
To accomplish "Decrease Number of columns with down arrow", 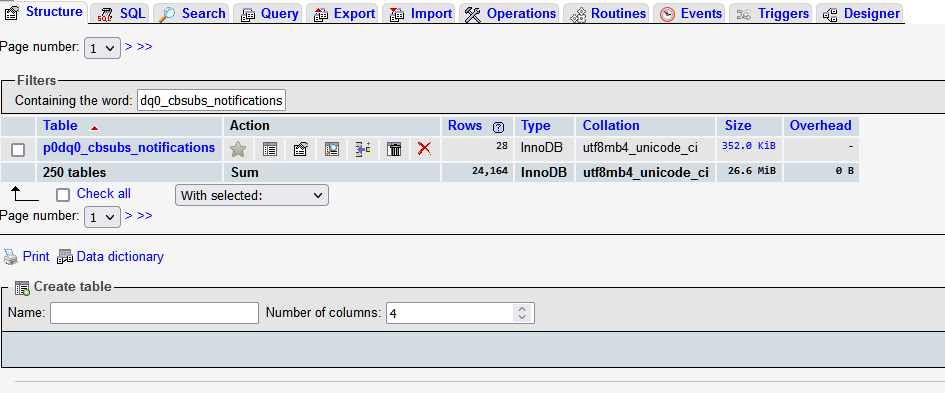I will pos(522,318).
